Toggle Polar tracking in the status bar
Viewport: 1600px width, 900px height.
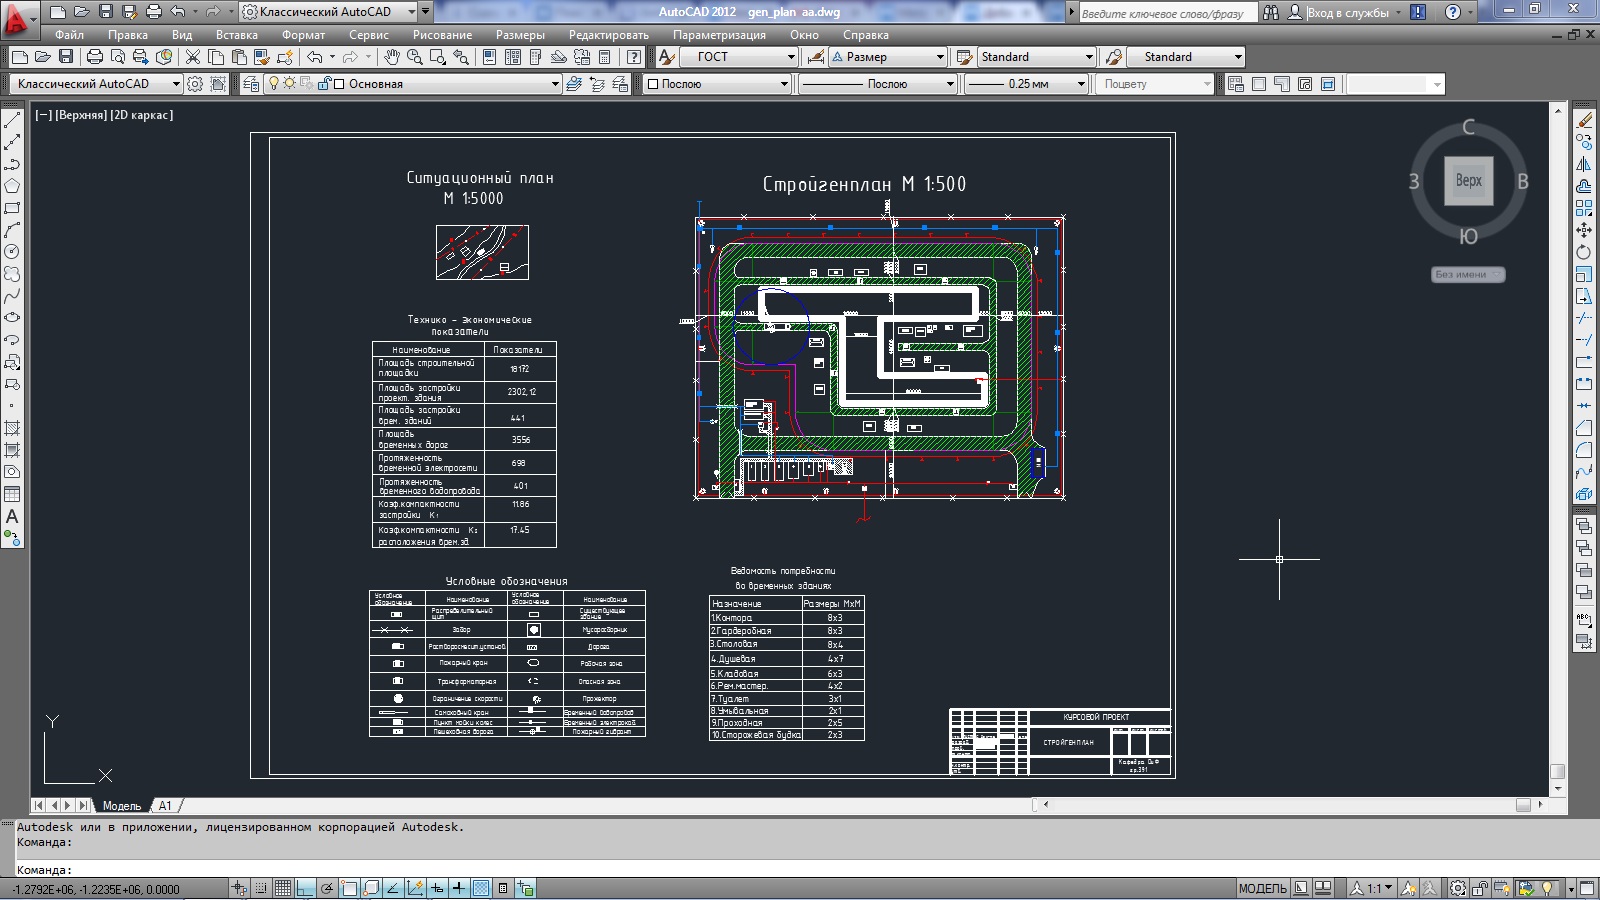[x=327, y=888]
